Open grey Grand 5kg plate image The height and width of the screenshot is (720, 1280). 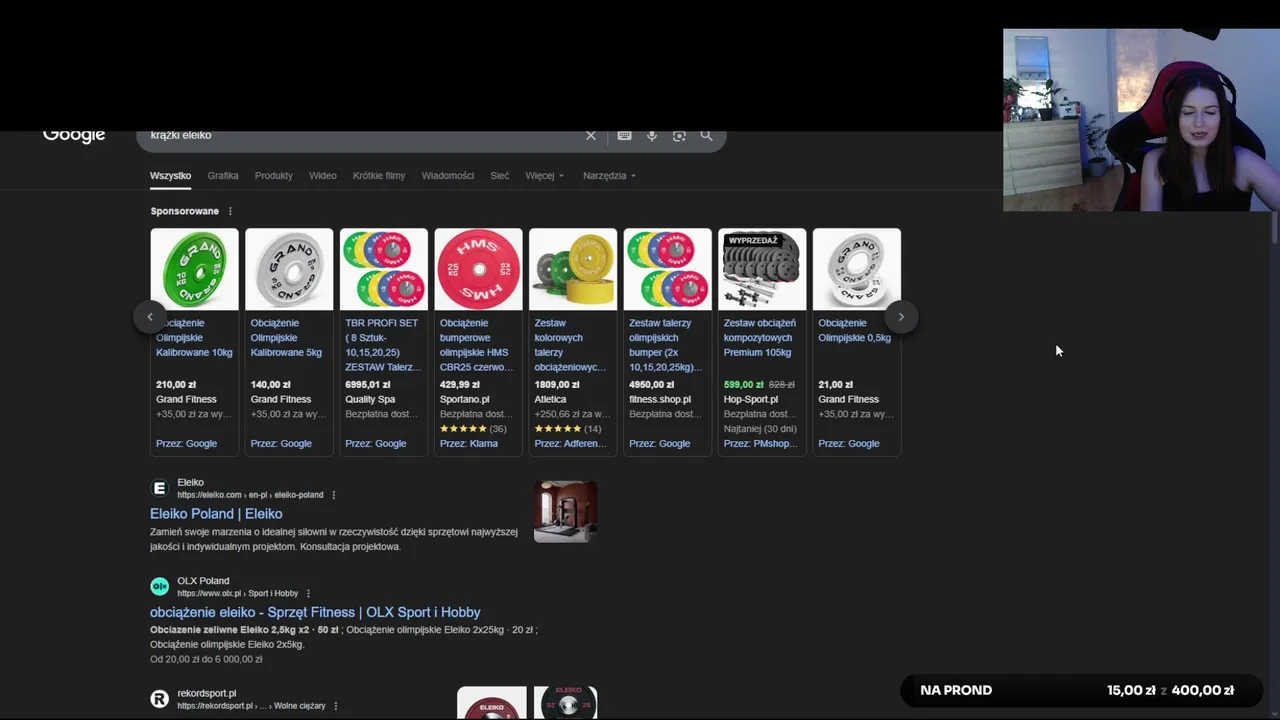289,269
